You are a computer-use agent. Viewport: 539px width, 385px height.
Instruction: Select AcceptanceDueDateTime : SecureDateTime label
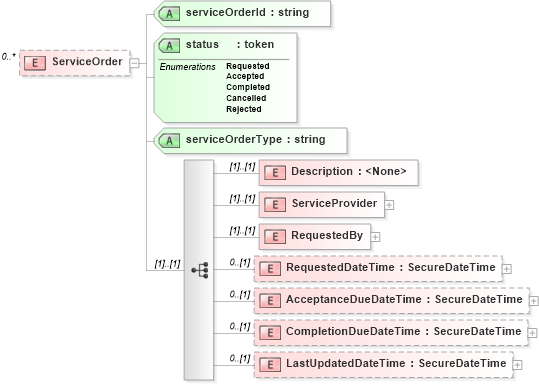point(404,299)
